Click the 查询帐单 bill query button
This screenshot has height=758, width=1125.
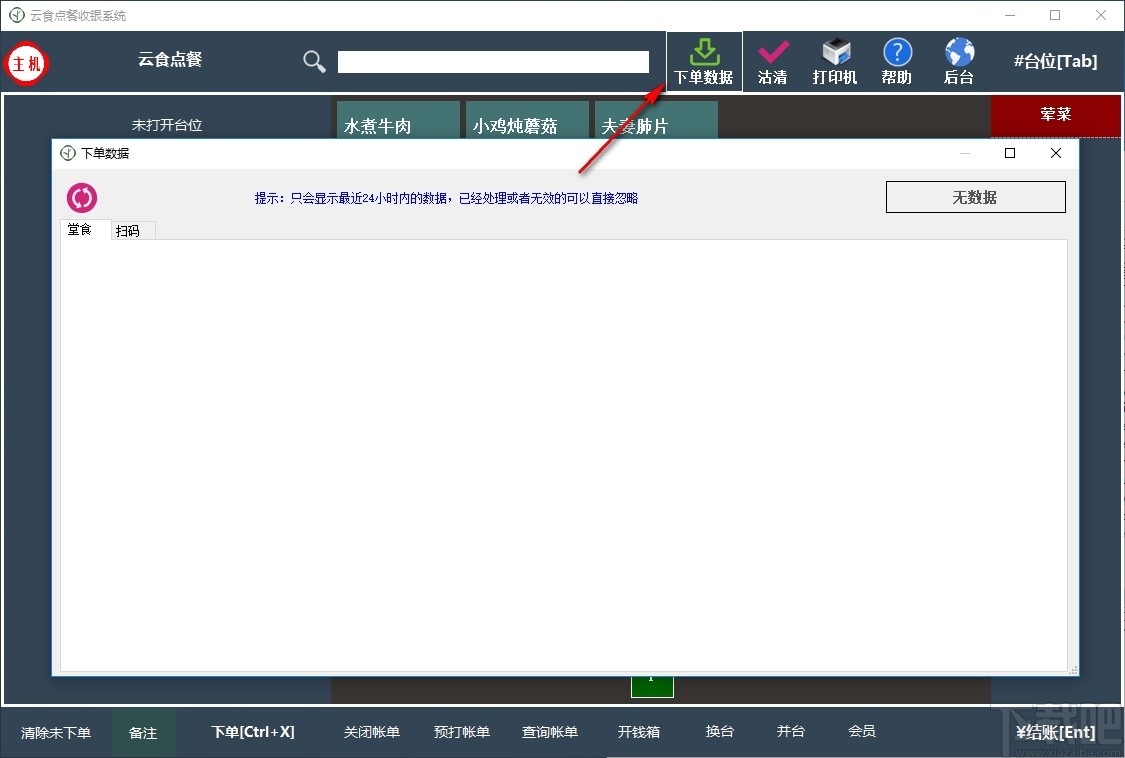(550, 732)
